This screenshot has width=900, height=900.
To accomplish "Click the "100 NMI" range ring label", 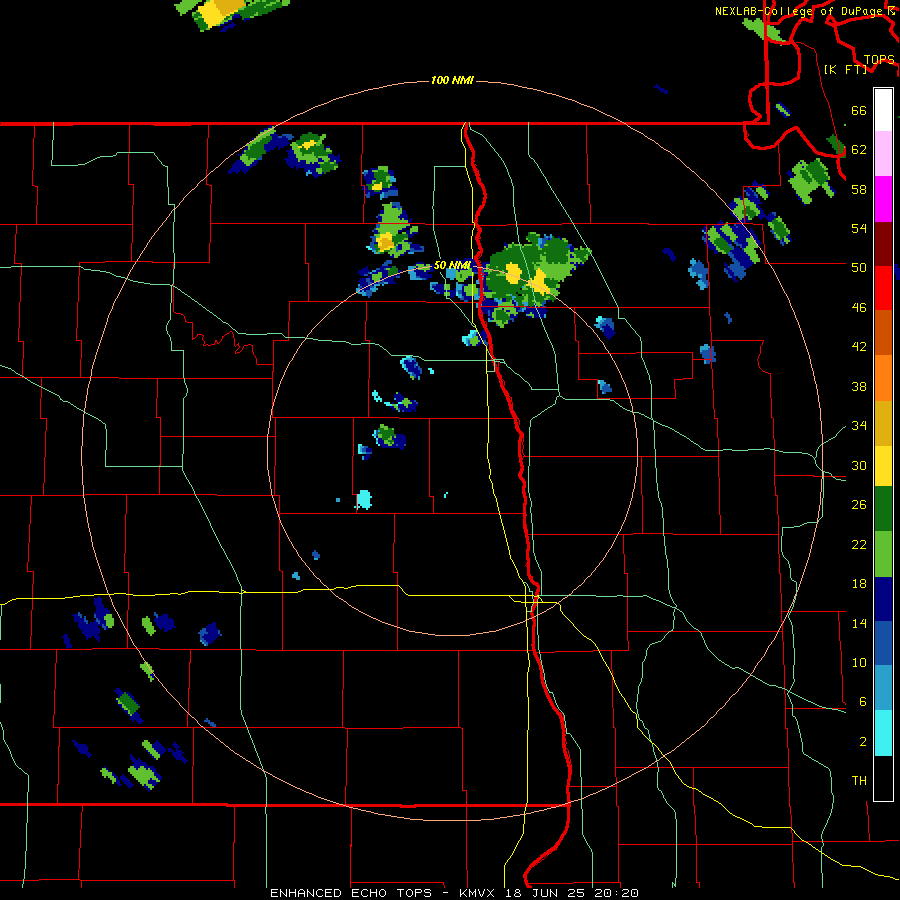I will tap(452, 80).
